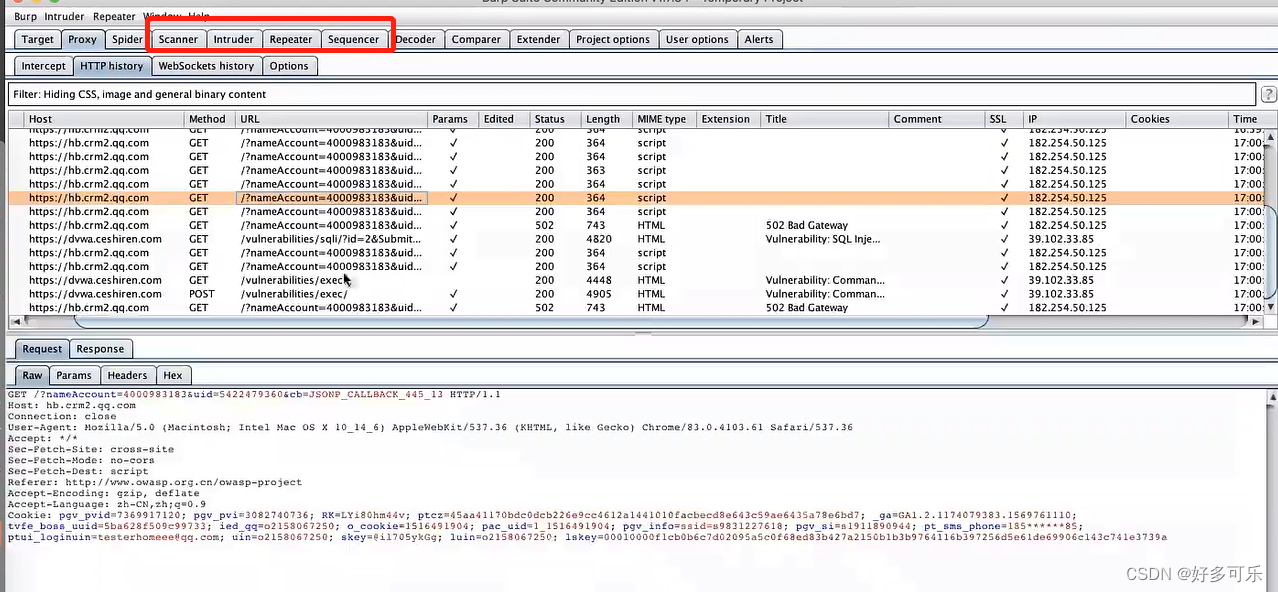Screen dimensions: 1278x592
Task: Switch to the Headers request view tab
Action: tap(127, 375)
